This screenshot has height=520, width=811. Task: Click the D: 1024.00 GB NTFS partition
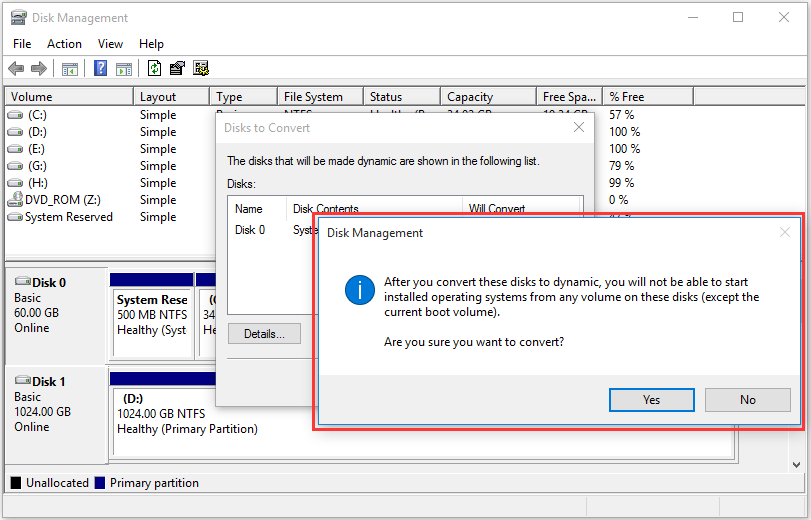200,414
